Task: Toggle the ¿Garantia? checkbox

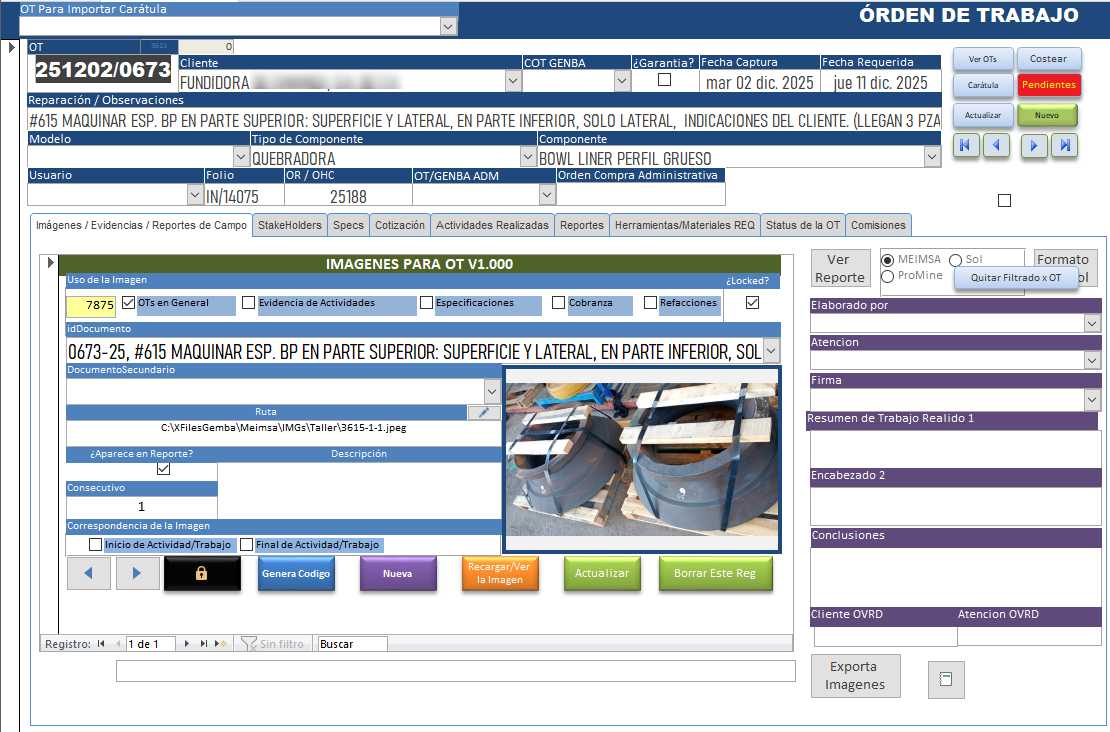Action: click(x=664, y=80)
